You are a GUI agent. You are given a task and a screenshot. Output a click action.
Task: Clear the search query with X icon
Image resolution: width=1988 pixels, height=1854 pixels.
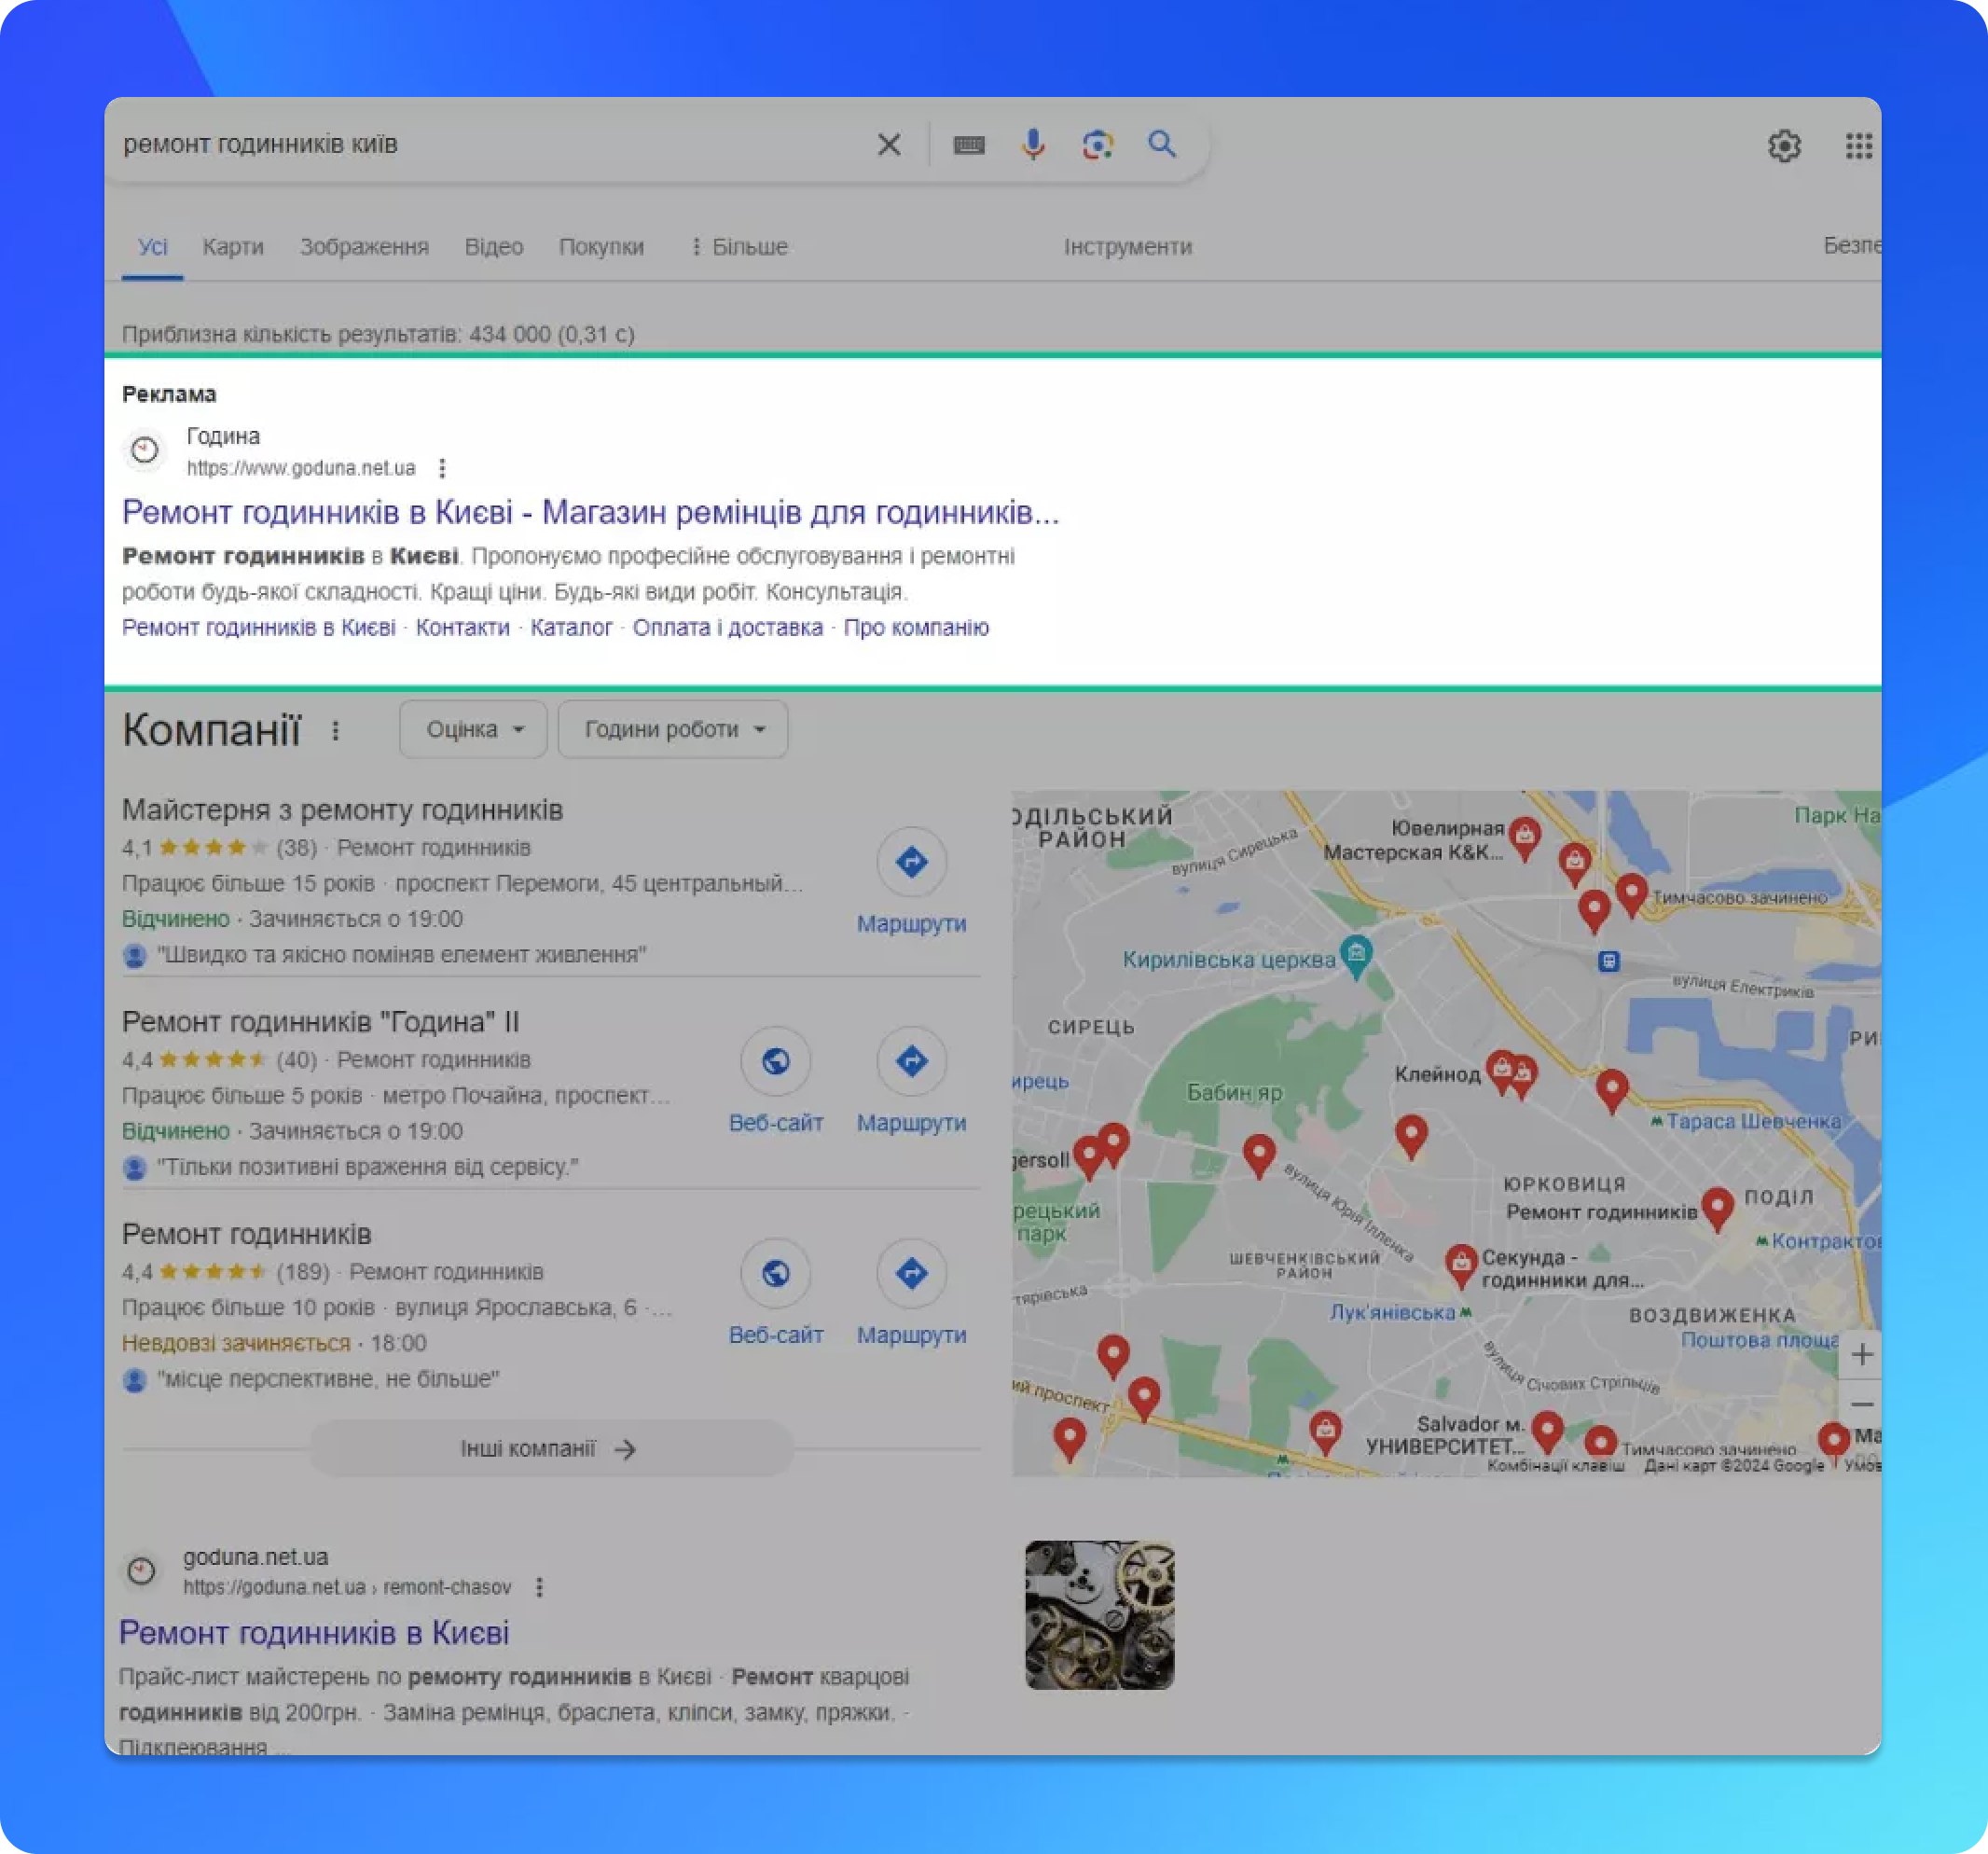pos(888,145)
